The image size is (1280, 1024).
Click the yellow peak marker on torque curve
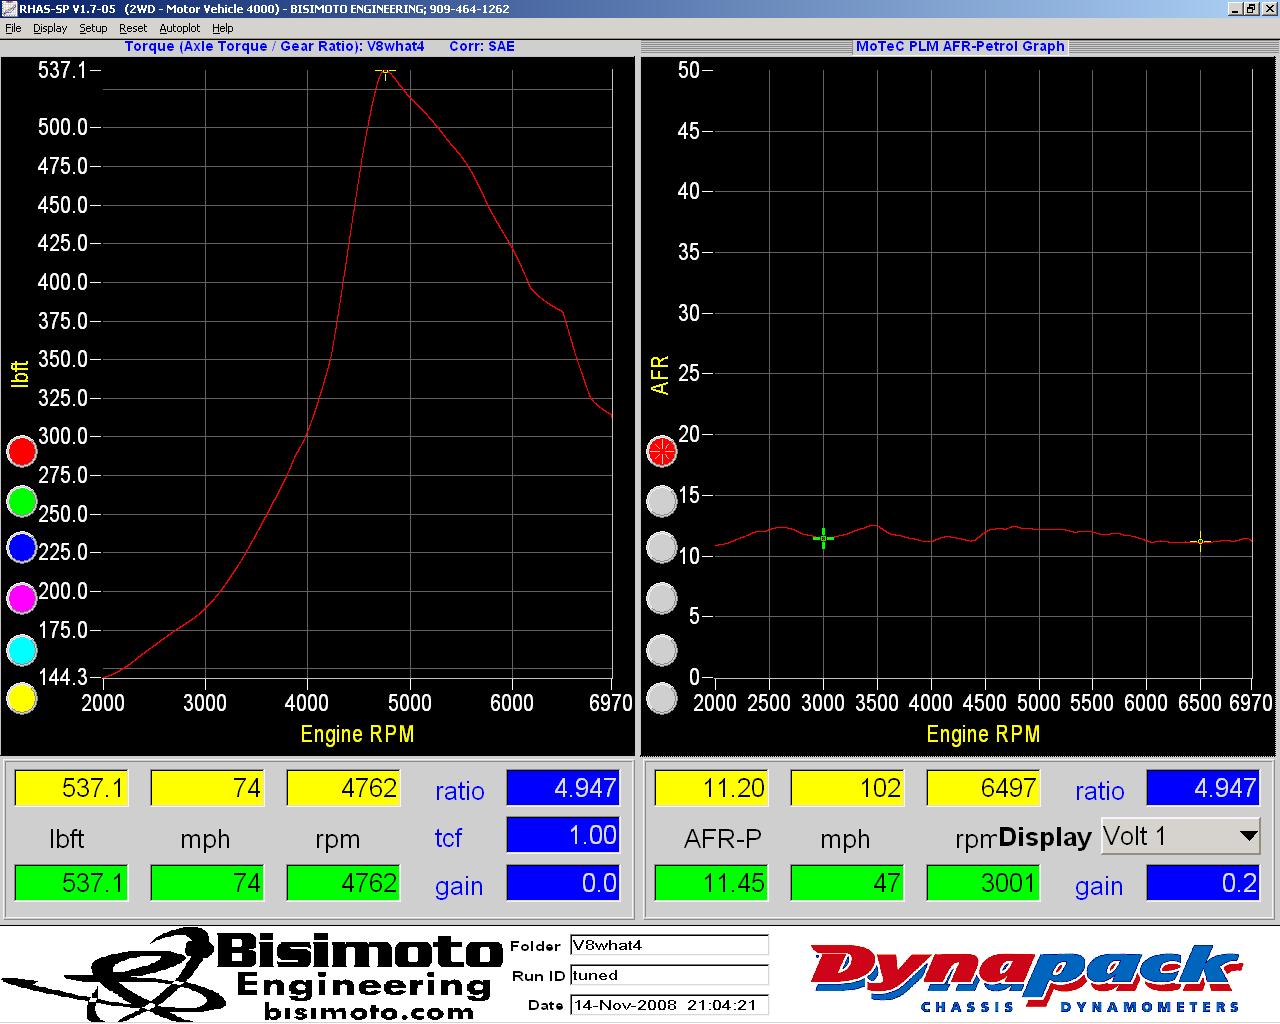[385, 72]
